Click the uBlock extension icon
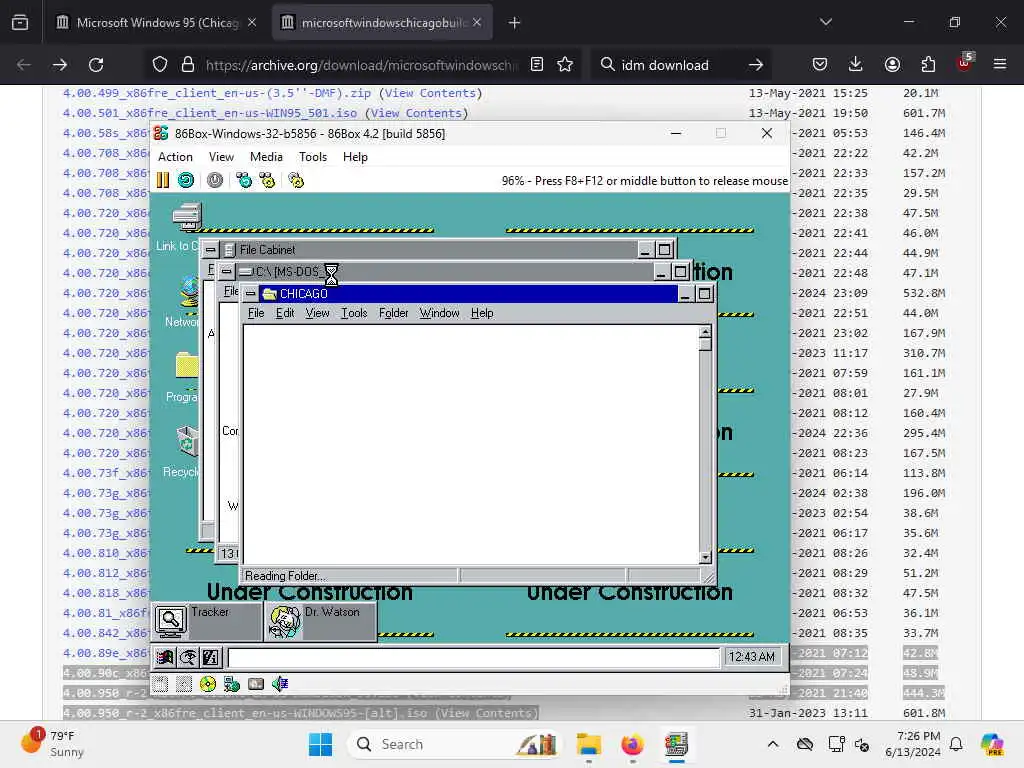Viewport: 1024px width, 768px height. click(x=964, y=63)
